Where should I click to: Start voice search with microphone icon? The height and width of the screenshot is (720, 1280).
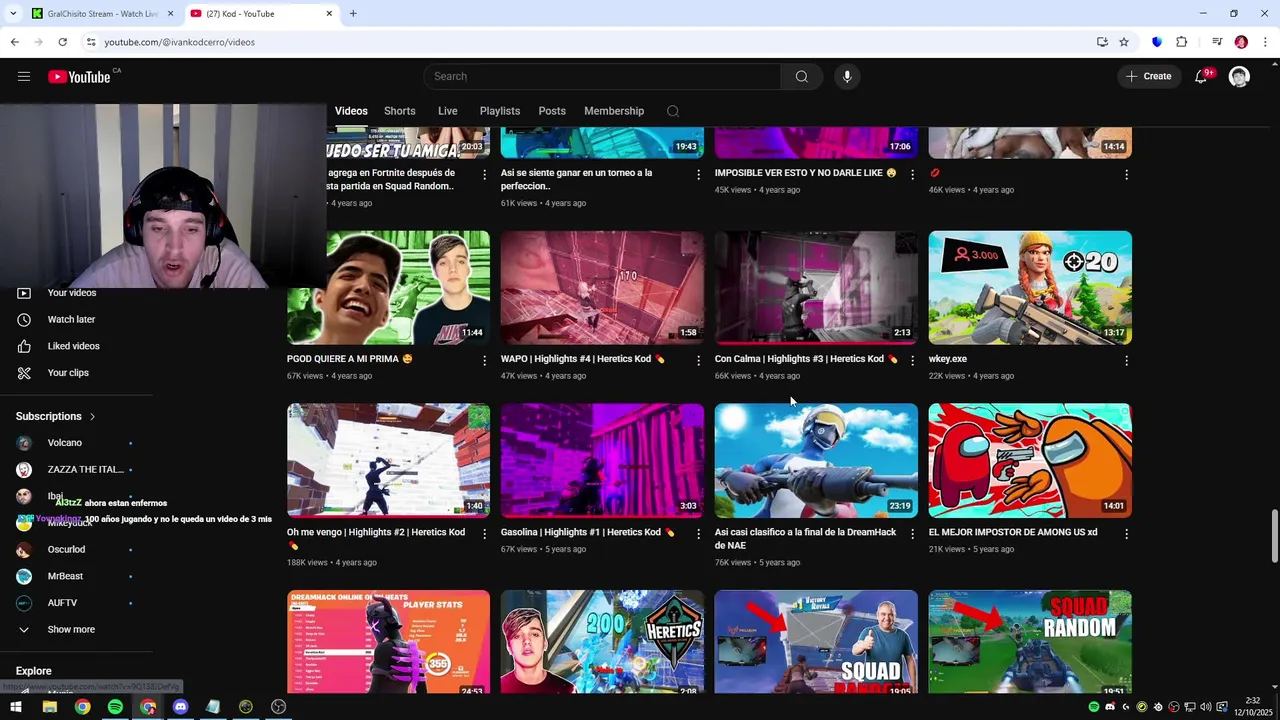(847, 77)
